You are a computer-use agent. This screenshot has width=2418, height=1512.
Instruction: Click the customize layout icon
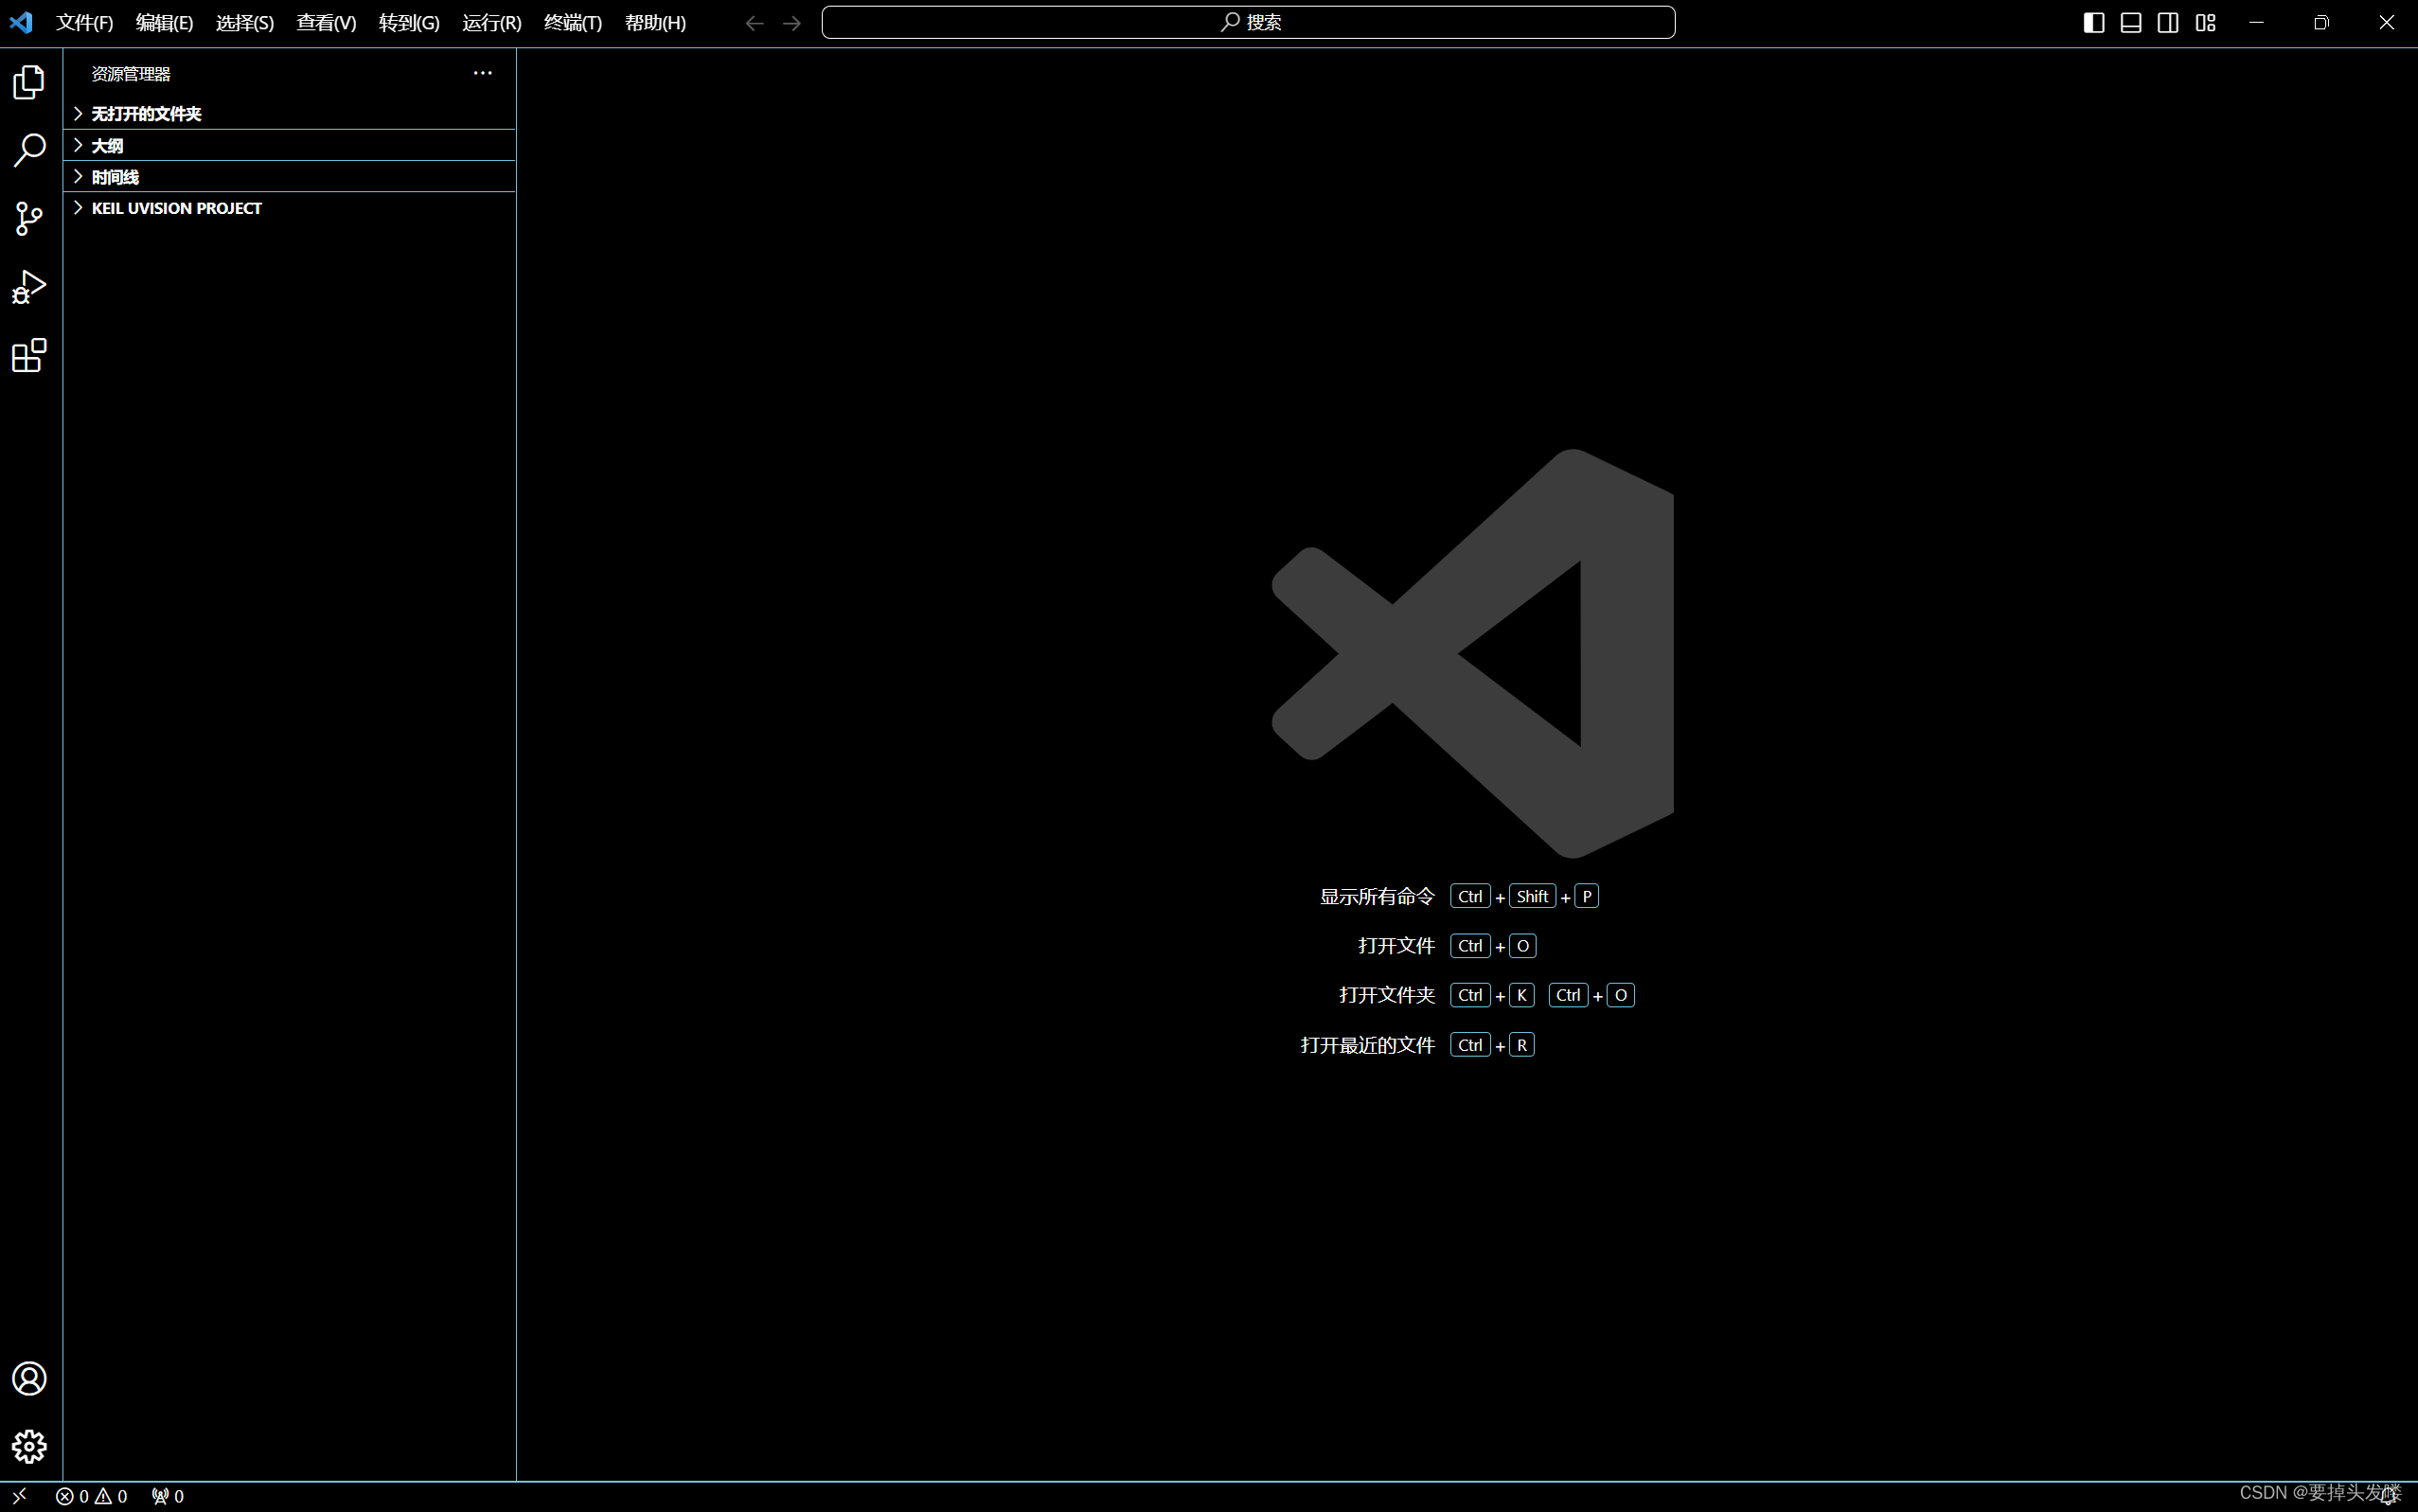click(2205, 21)
